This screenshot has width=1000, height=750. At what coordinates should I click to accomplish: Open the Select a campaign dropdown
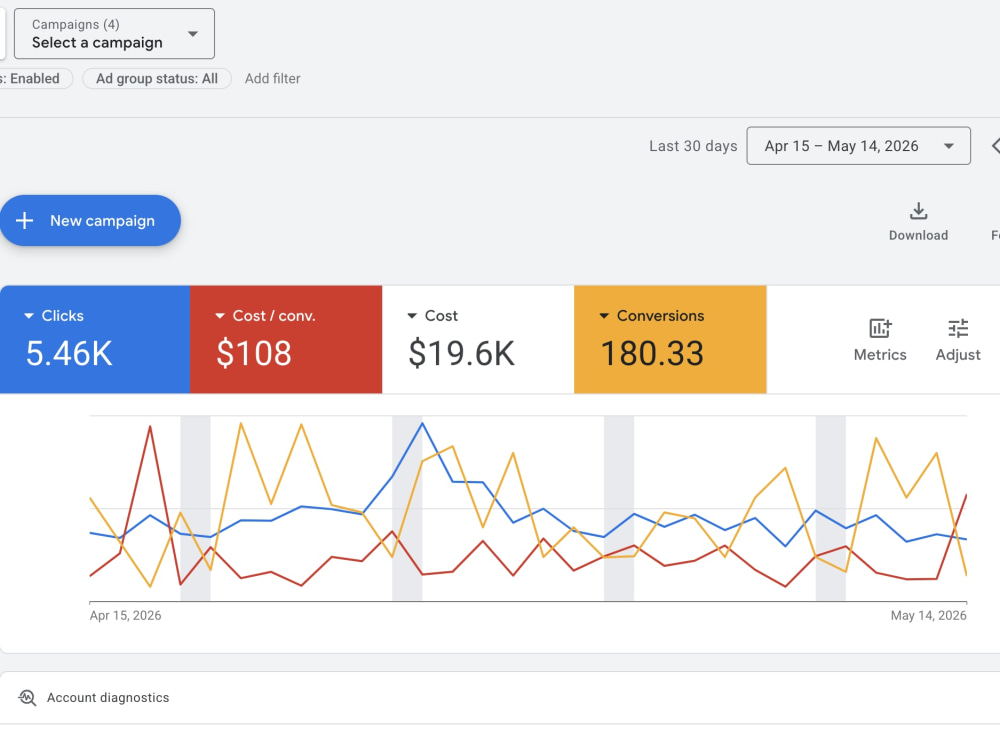pyautogui.click(x=114, y=34)
